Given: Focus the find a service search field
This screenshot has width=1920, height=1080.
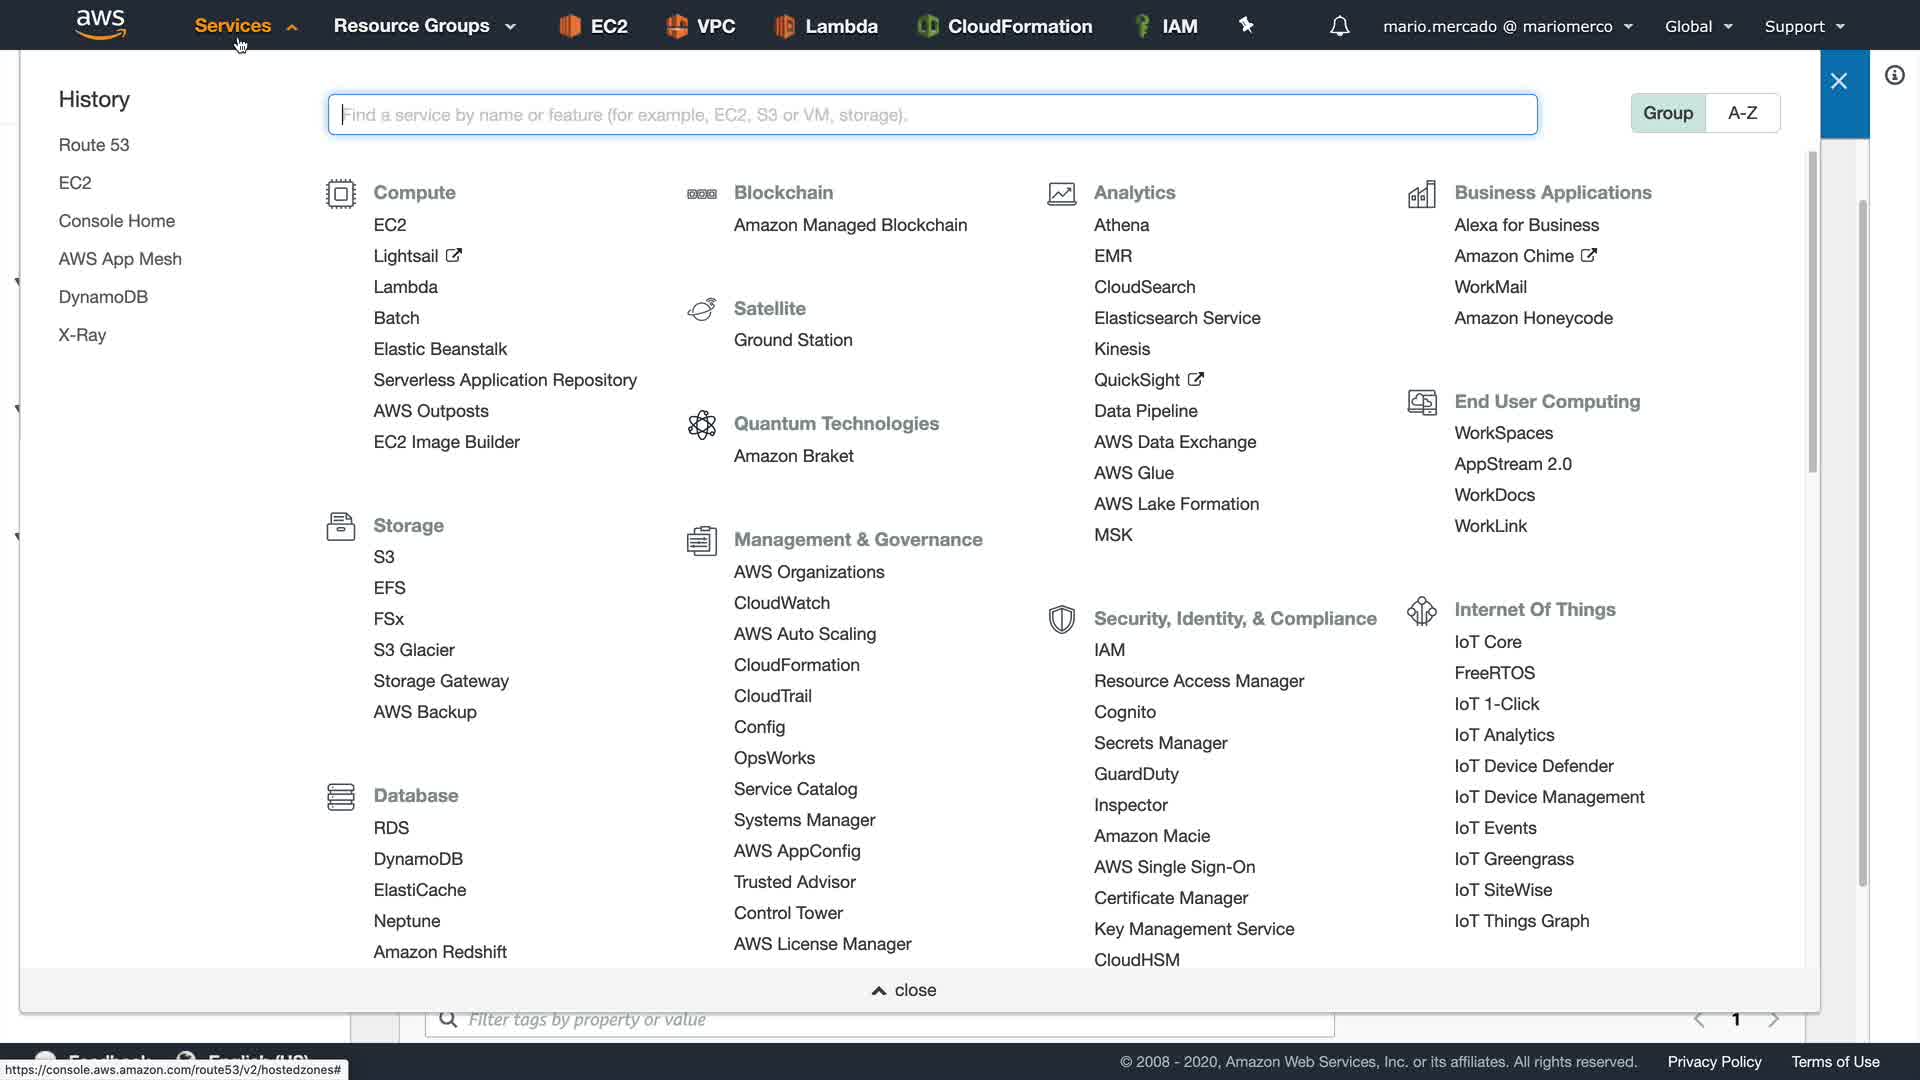Looking at the screenshot, I should [x=932, y=115].
